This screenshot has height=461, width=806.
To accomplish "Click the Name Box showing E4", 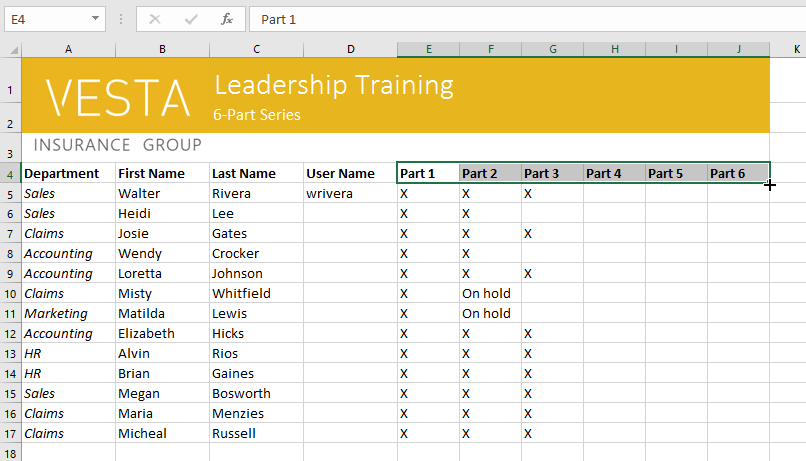I will tap(48, 19).
